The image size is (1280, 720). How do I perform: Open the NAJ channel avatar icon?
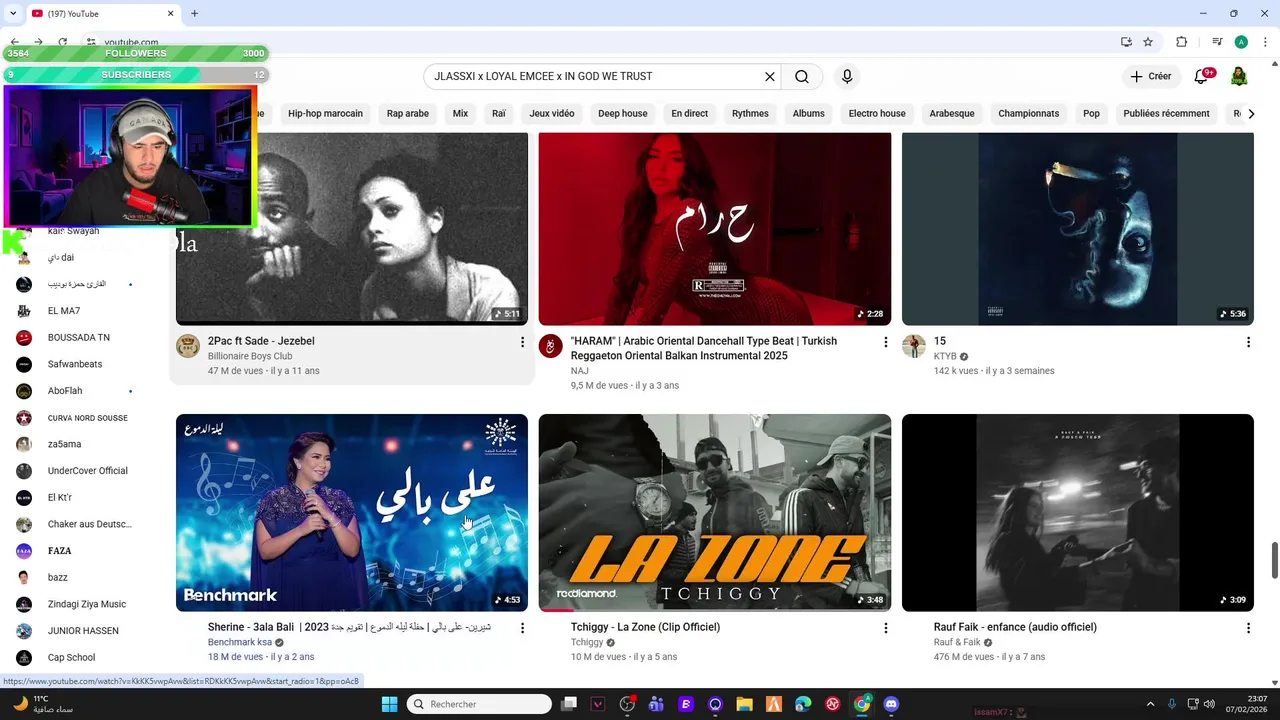tap(551, 346)
